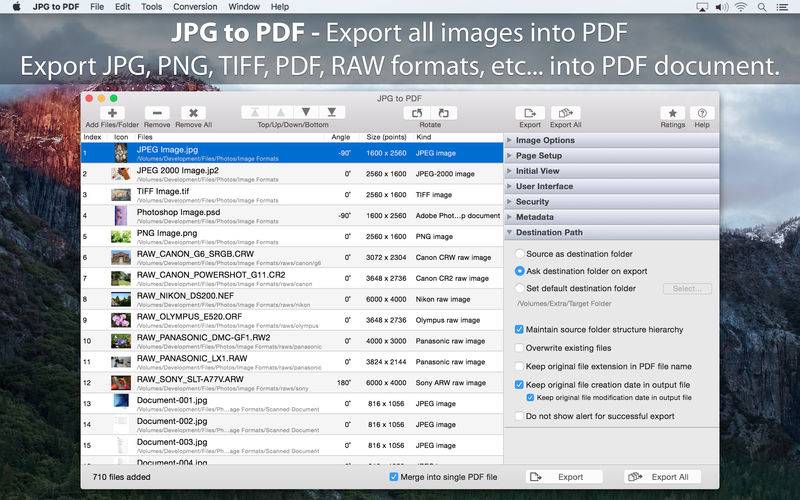Open Ratings with the star icon
The image size is (800, 500).
pos(672,113)
